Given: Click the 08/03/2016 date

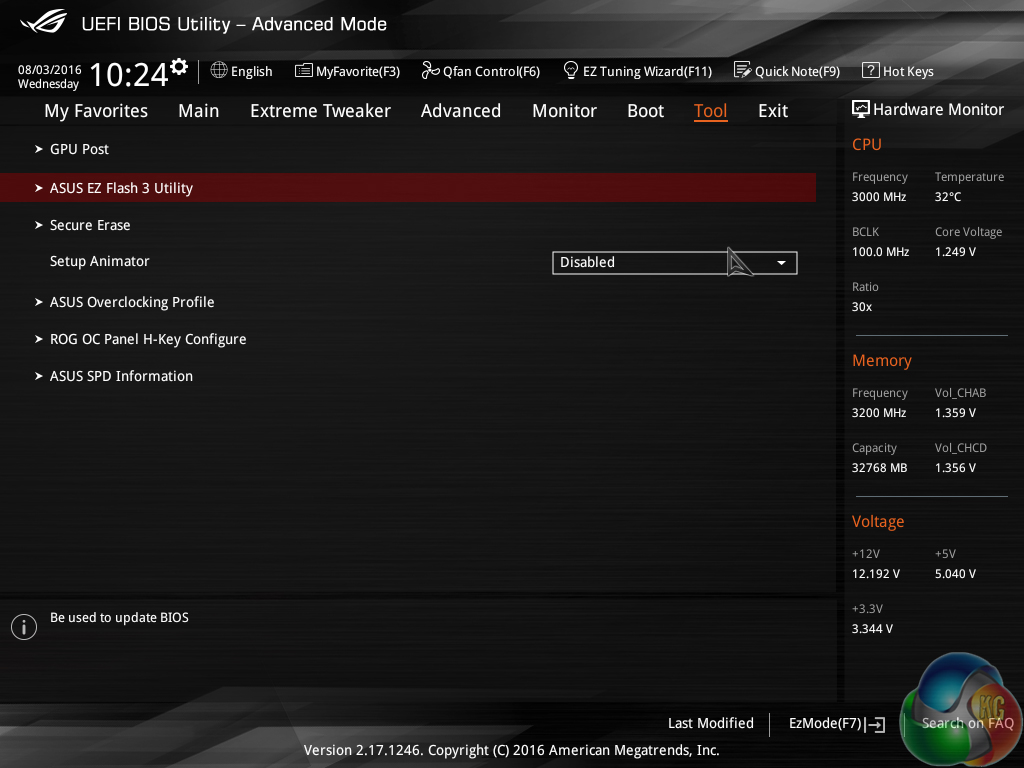Looking at the screenshot, I should click(50, 69).
